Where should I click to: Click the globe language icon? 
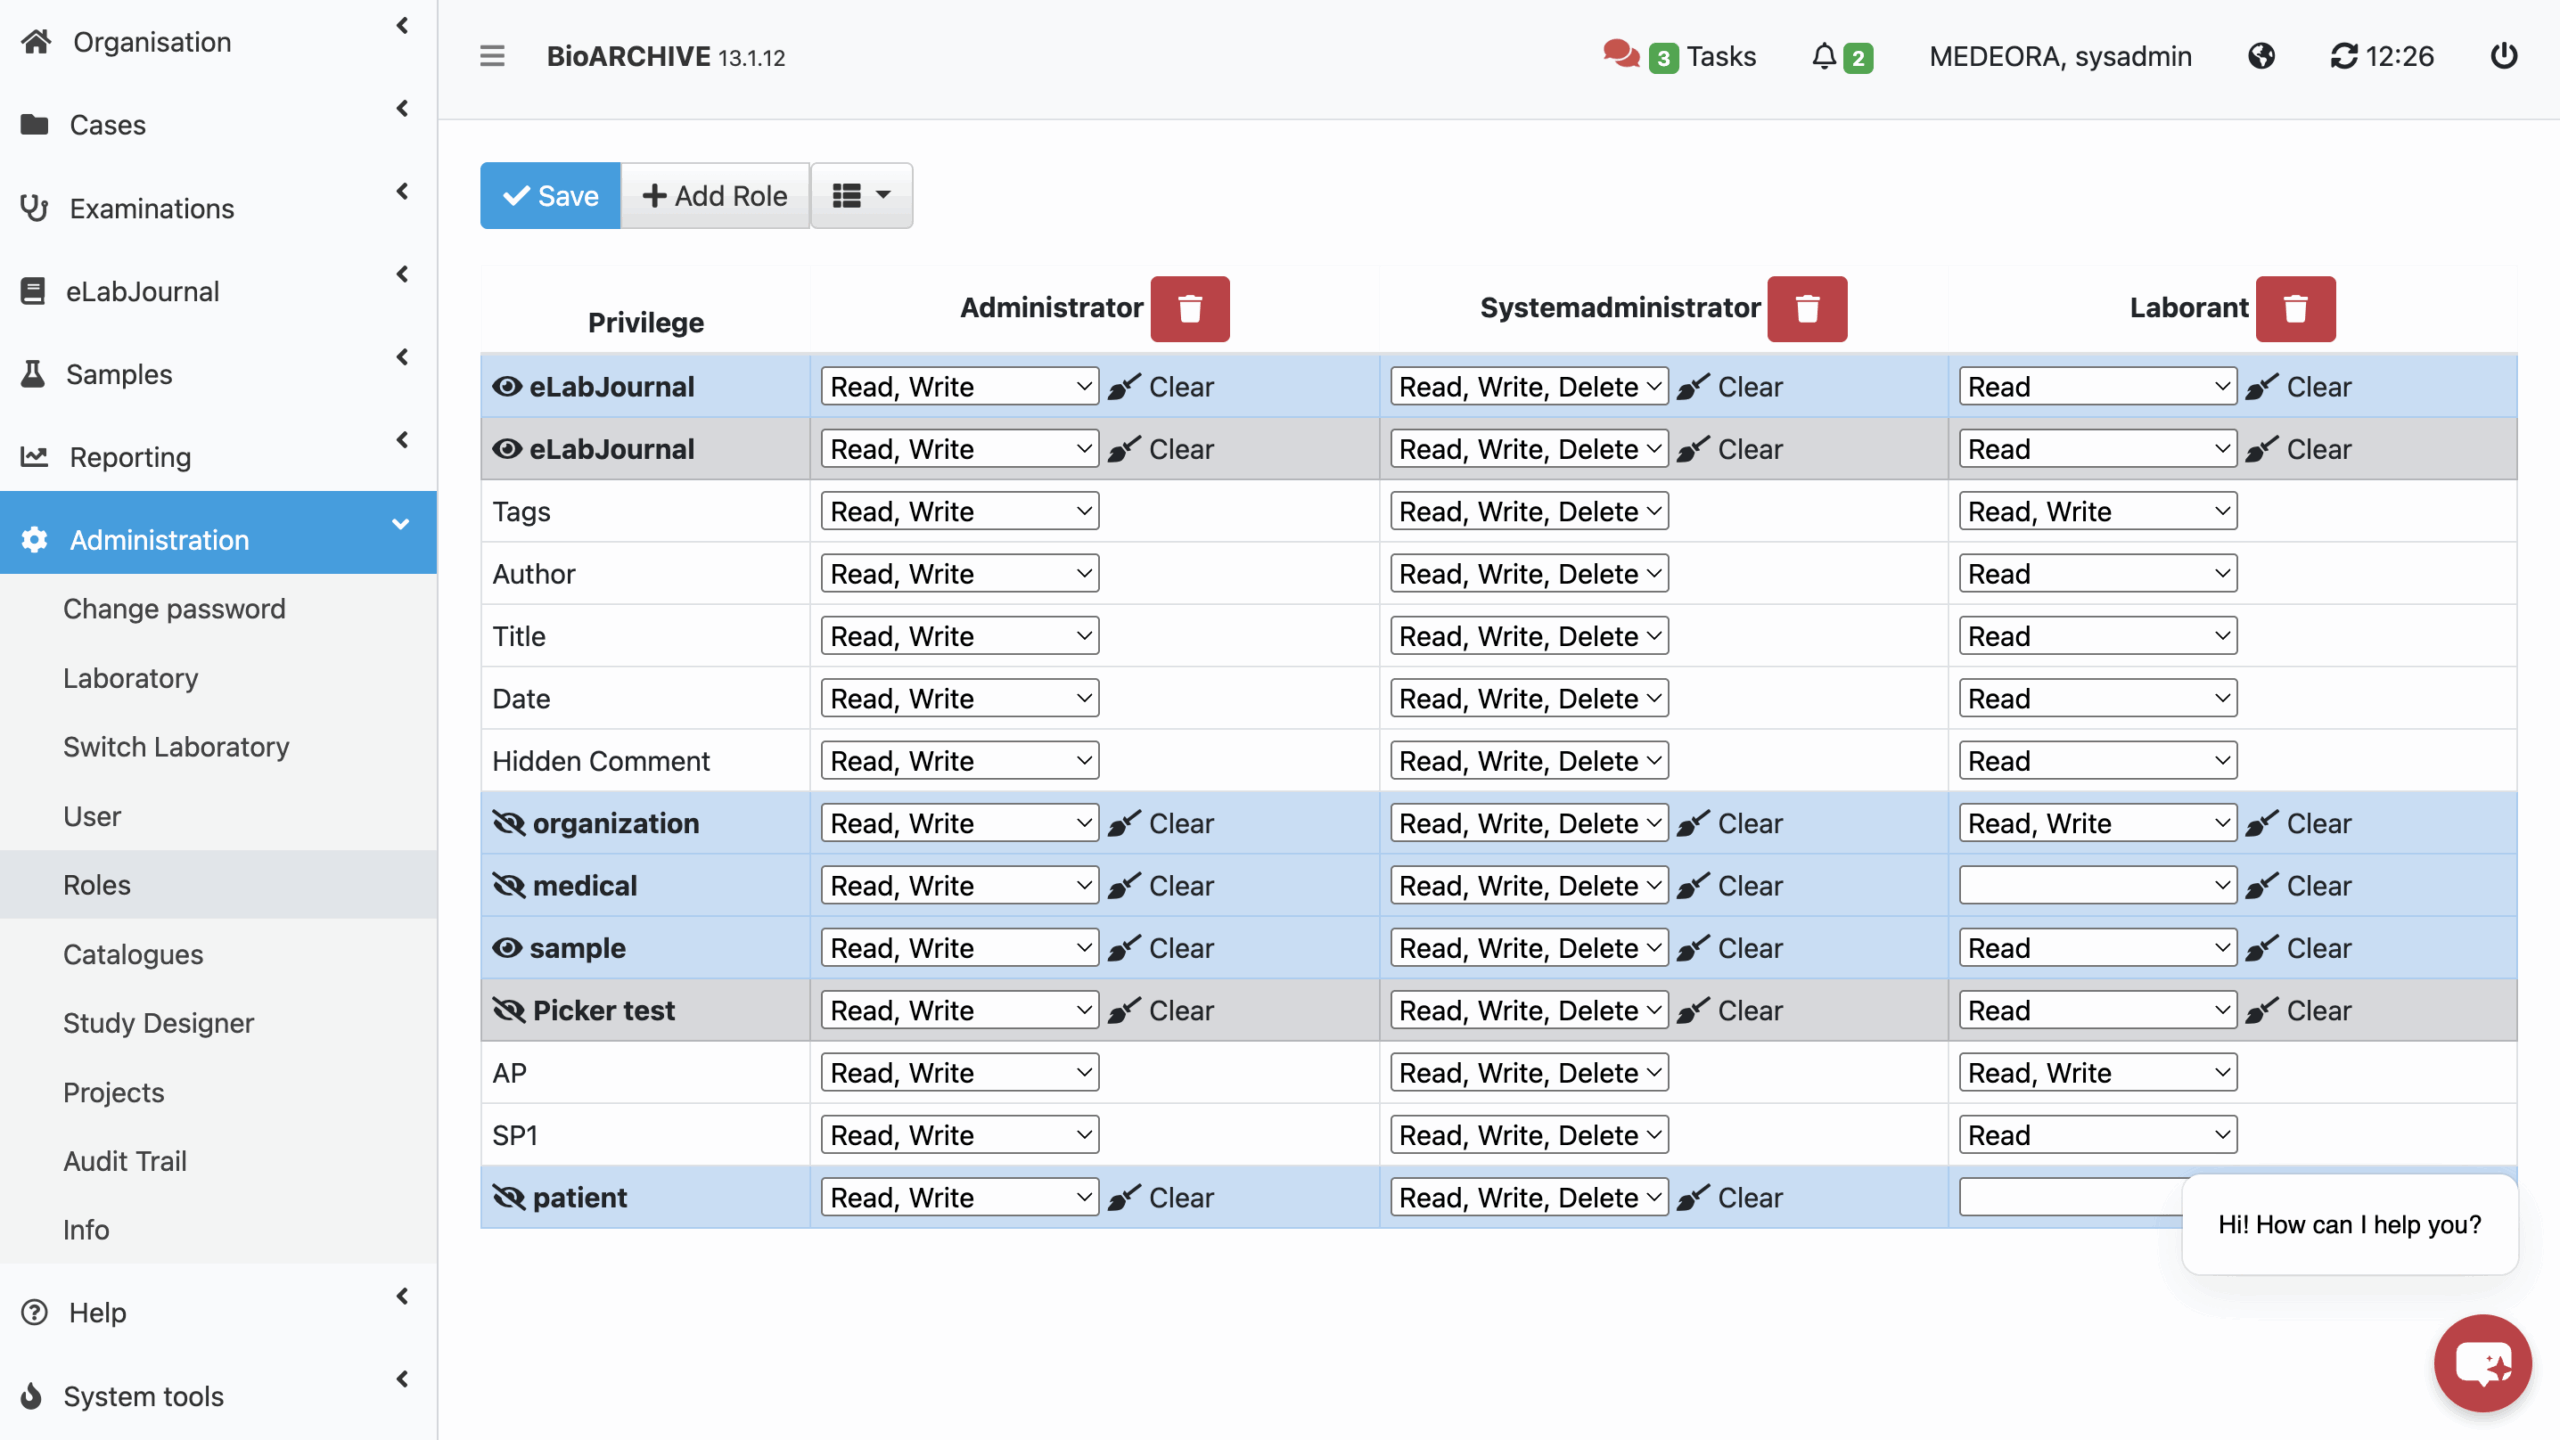[2261, 57]
